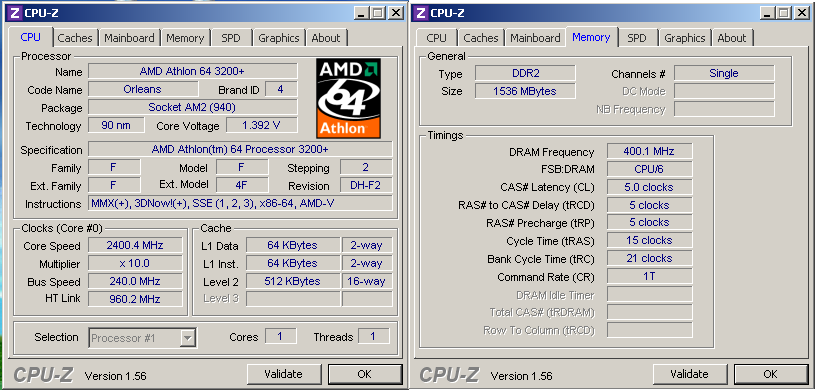Viewport: 815px width, 390px height.
Task: Click the AMD Athlon 64 logo
Action: tap(348, 98)
